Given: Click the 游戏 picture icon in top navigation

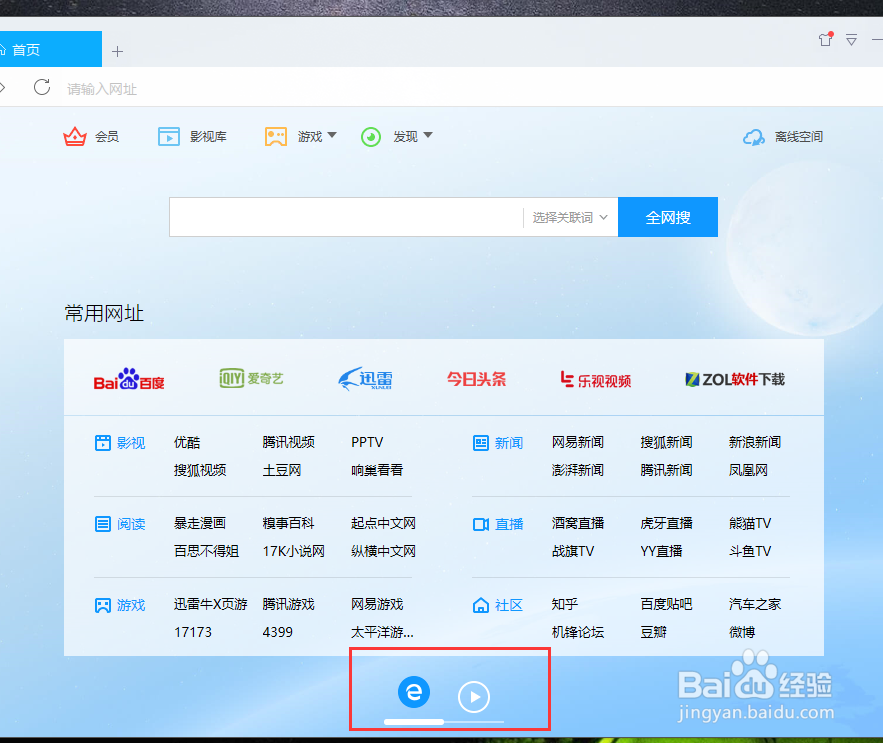Looking at the screenshot, I should (276, 137).
